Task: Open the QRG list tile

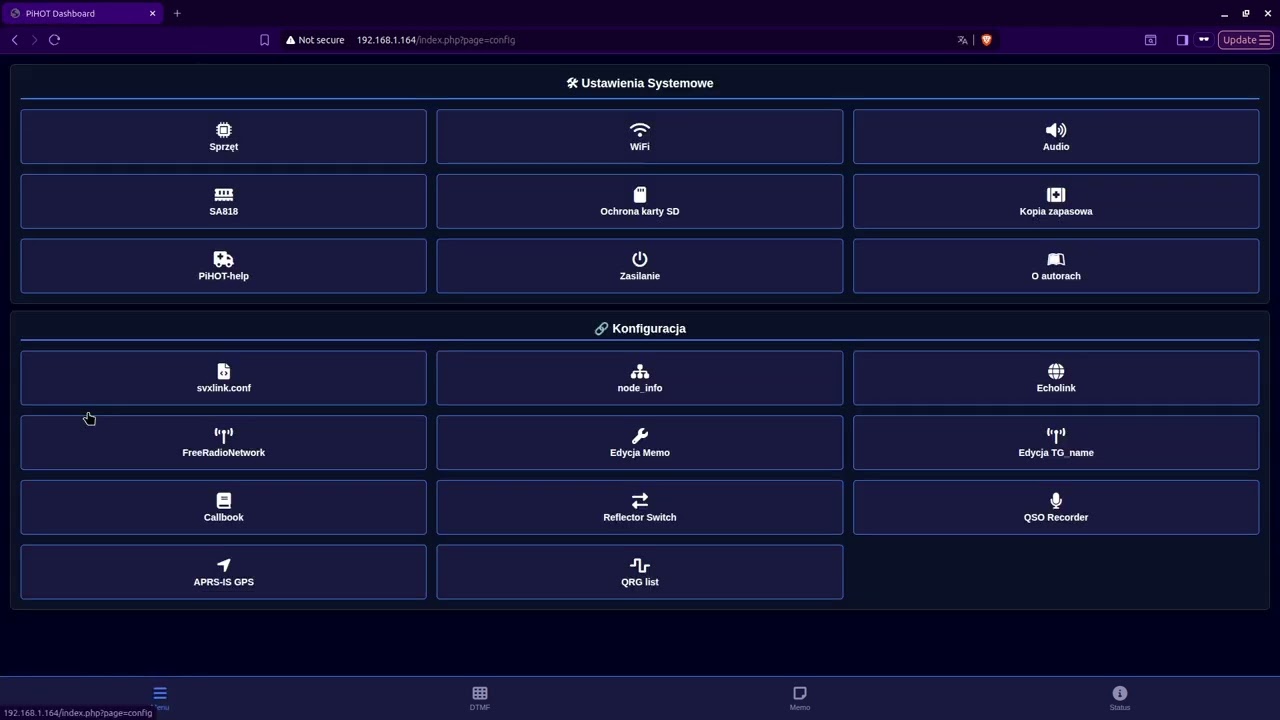Action: point(639,572)
